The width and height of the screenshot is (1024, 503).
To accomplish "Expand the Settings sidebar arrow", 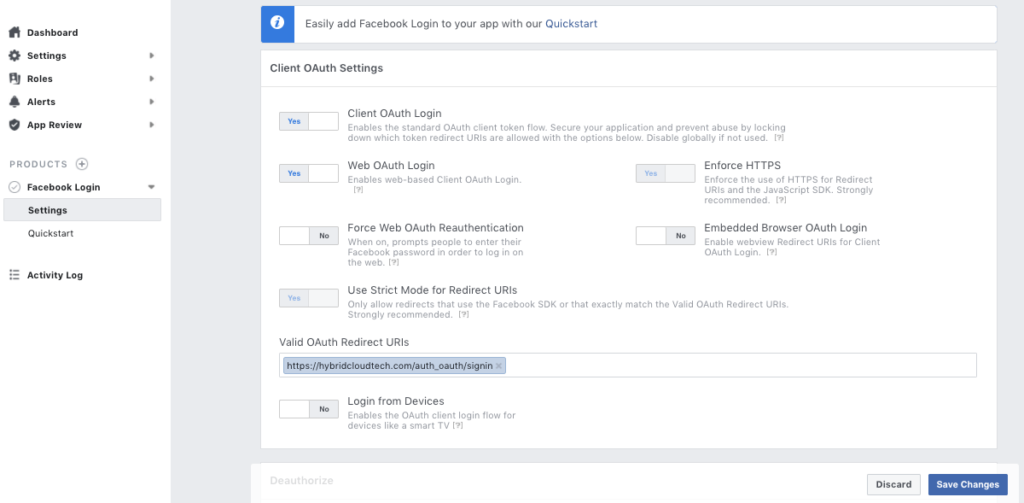I will [152, 56].
